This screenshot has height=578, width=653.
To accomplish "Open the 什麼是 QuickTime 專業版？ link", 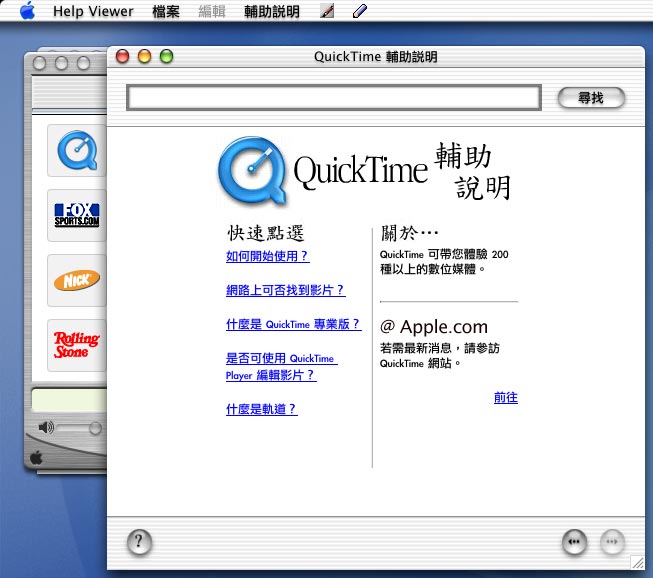I will 293,324.
